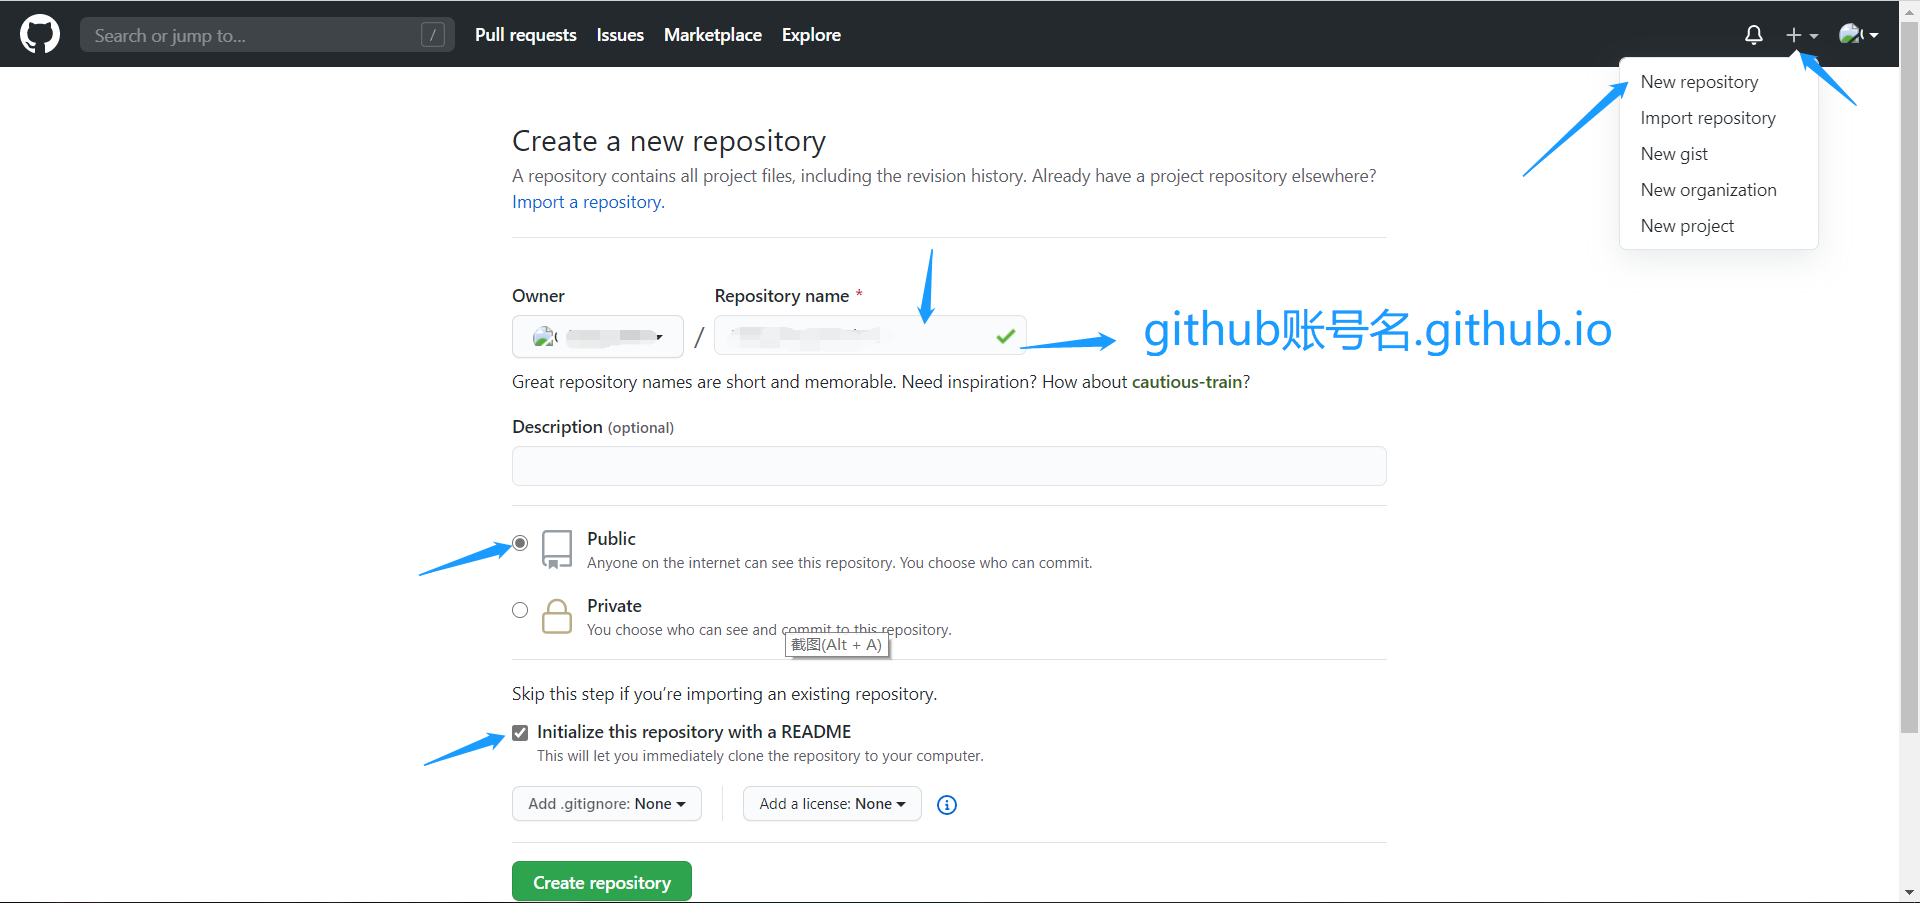Open the notifications bell
Screen dimensions: 1920x903
1753,35
